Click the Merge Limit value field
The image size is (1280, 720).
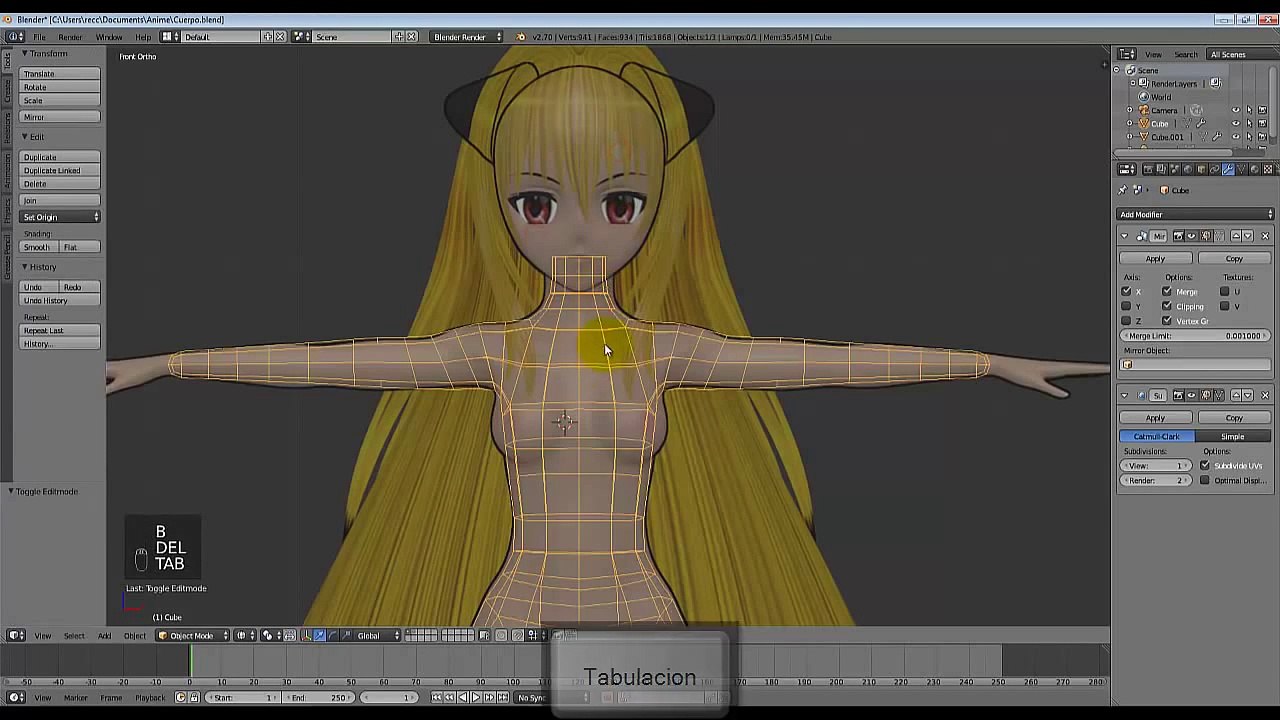[x=1195, y=336]
